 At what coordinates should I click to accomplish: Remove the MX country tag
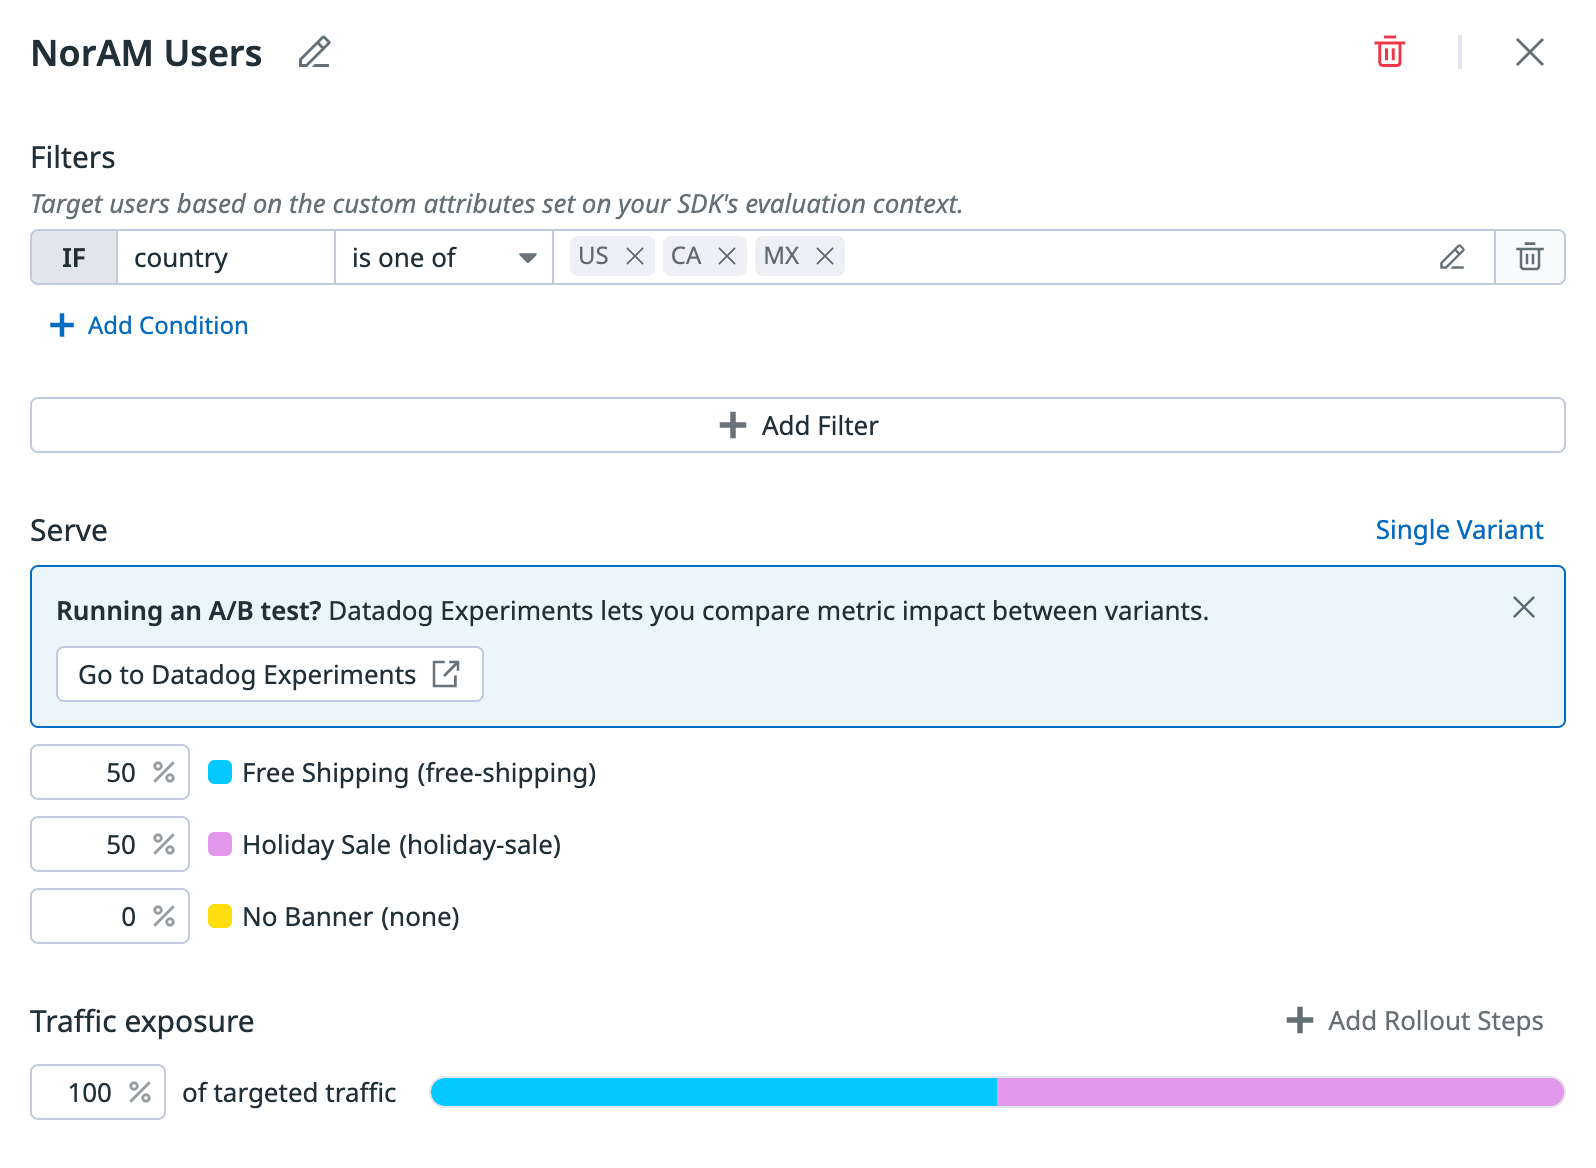825,257
